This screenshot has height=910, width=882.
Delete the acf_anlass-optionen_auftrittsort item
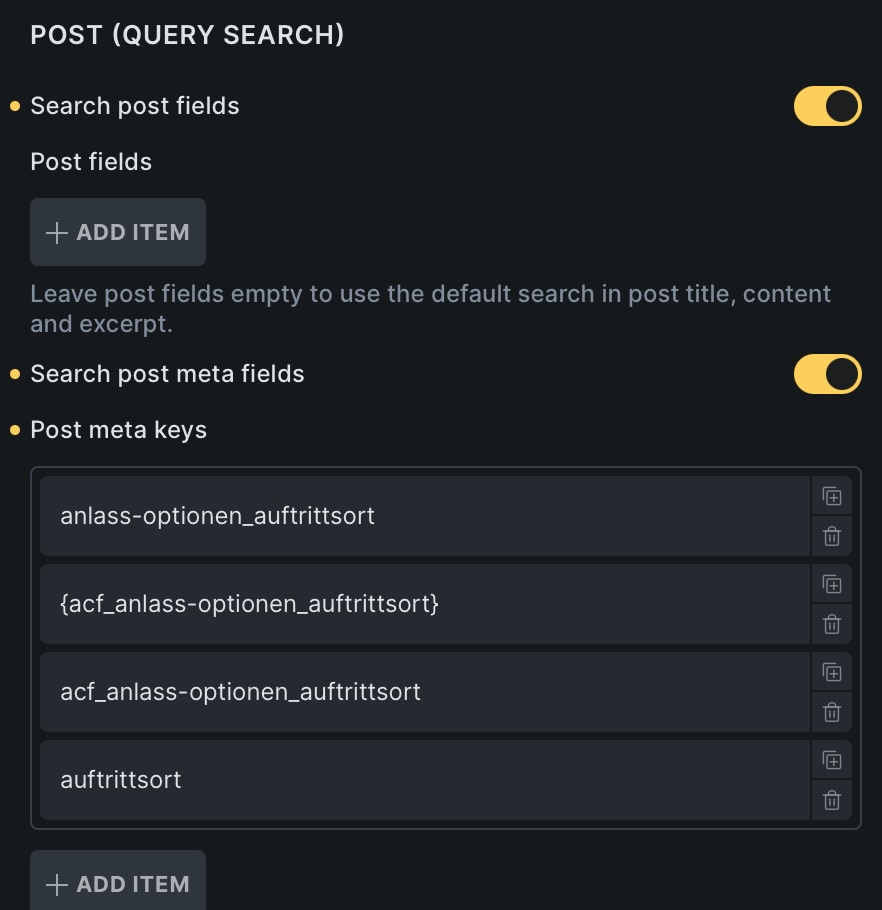(831, 712)
